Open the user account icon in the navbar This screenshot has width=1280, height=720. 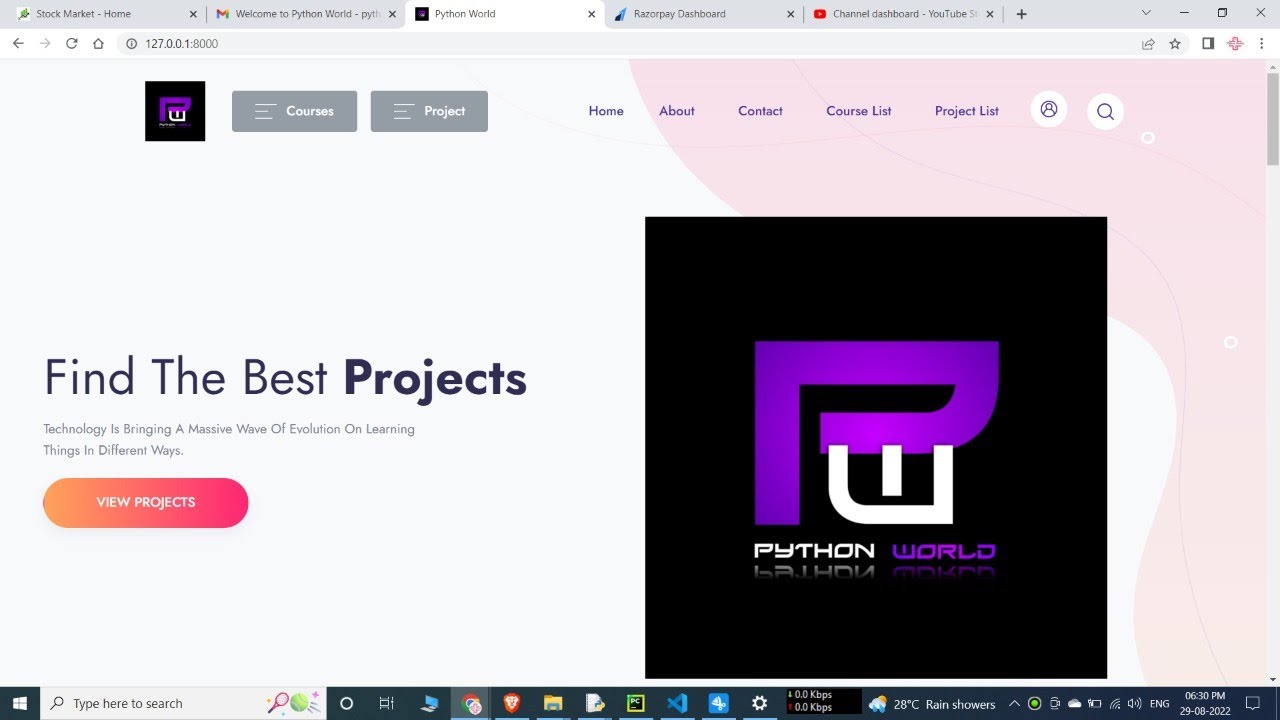[1049, 109]
